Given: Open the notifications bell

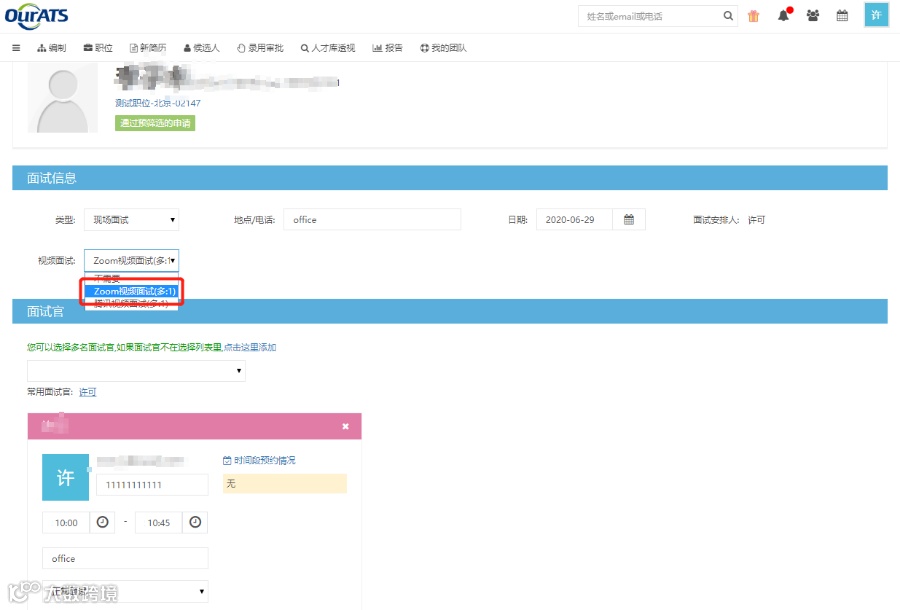Looking at the screenshot, I should (x=783, y=15).
